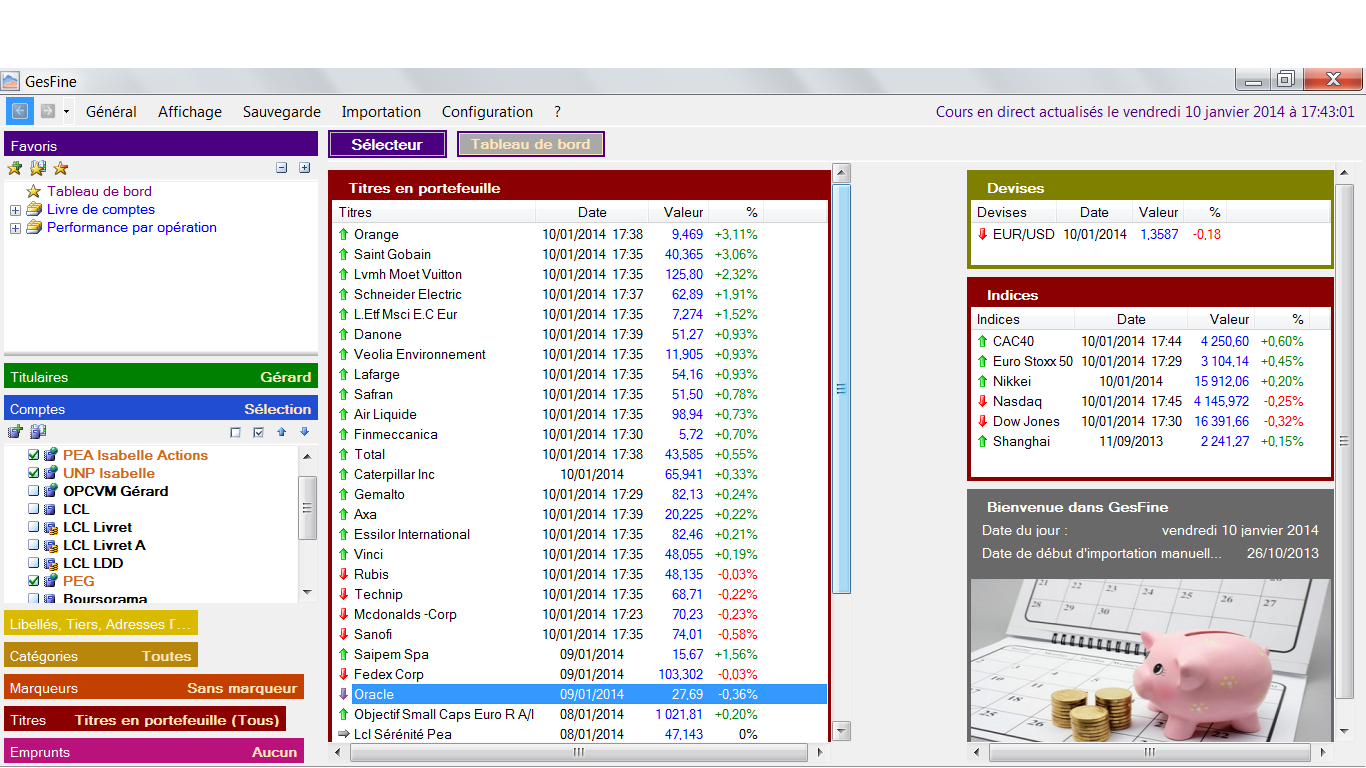
Task: Enable the LCL Livret A checkbox
Action: tap(34, 545)
